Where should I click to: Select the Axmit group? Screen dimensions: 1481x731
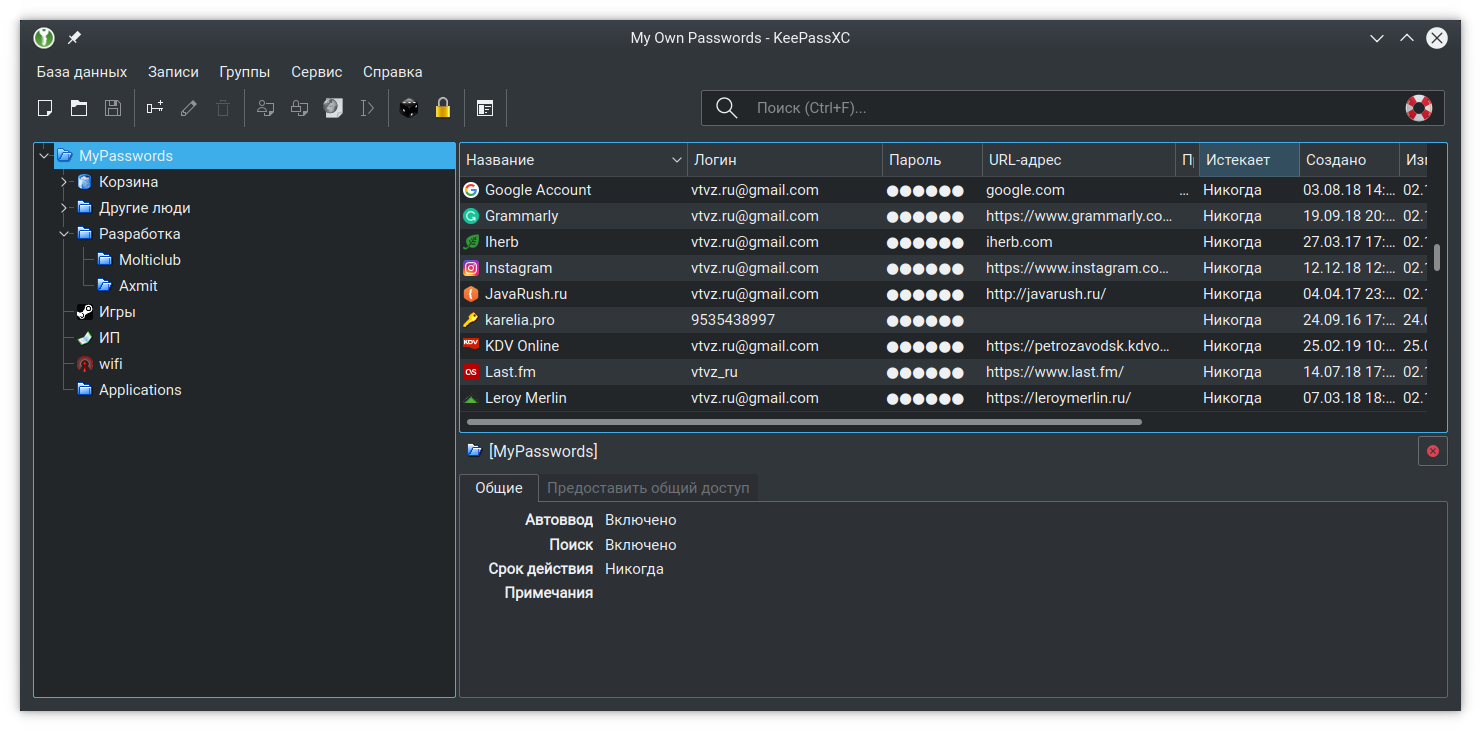click(x=138, y=286)
